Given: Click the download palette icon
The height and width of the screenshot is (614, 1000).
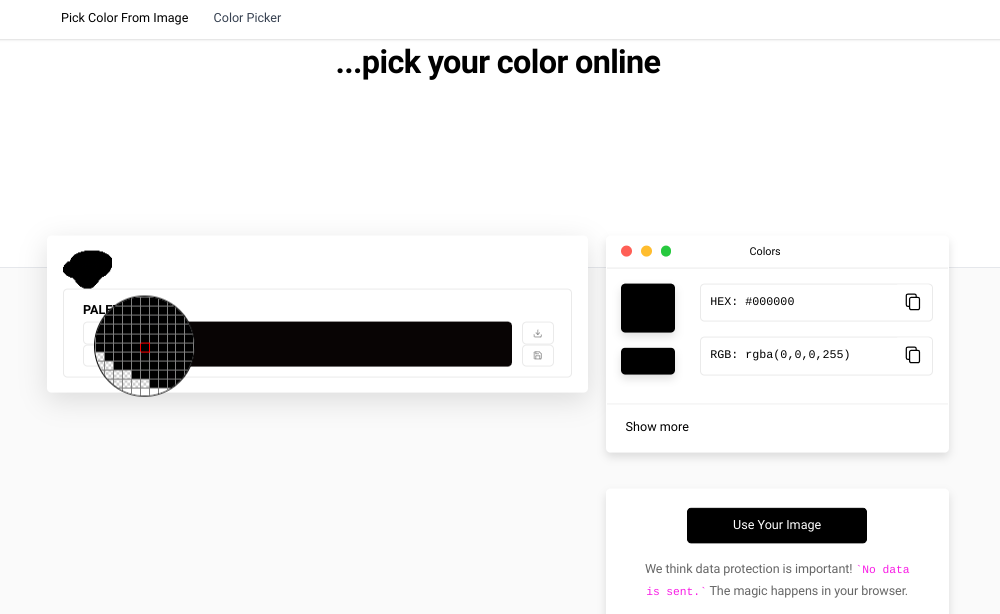Looking at the screenshot, I should pos(538,334).
